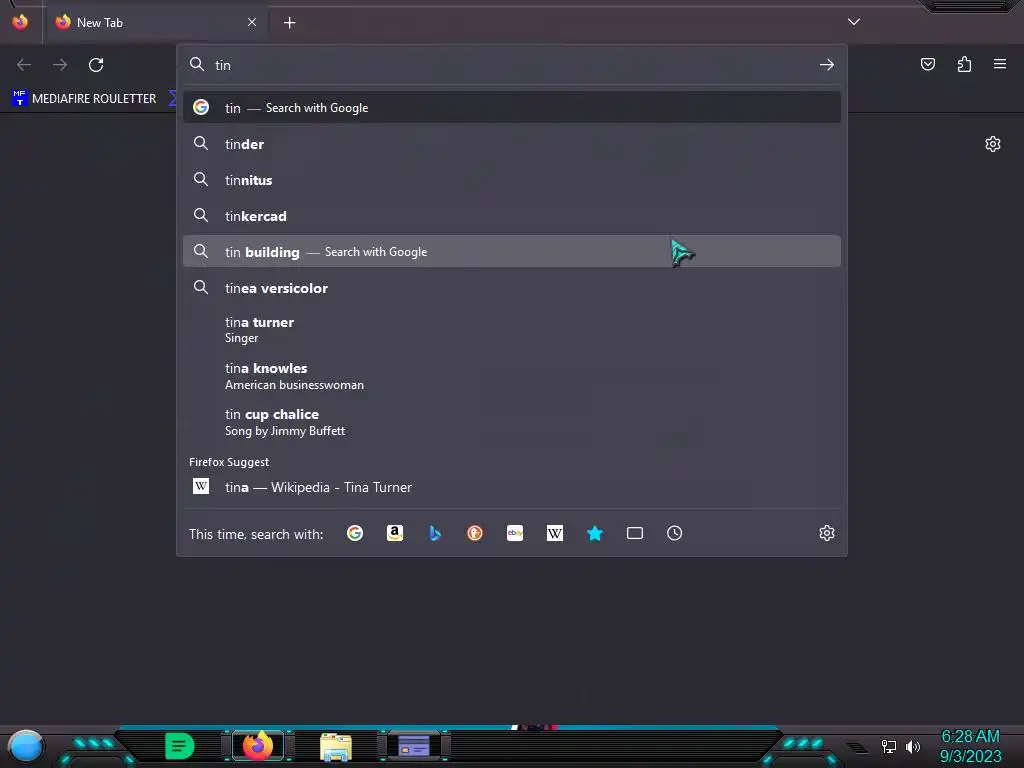Choose 'tin — Search with Google' suggestion
Image resolution: width=1024 pixels, height=768 pixels.
(512, 108)
